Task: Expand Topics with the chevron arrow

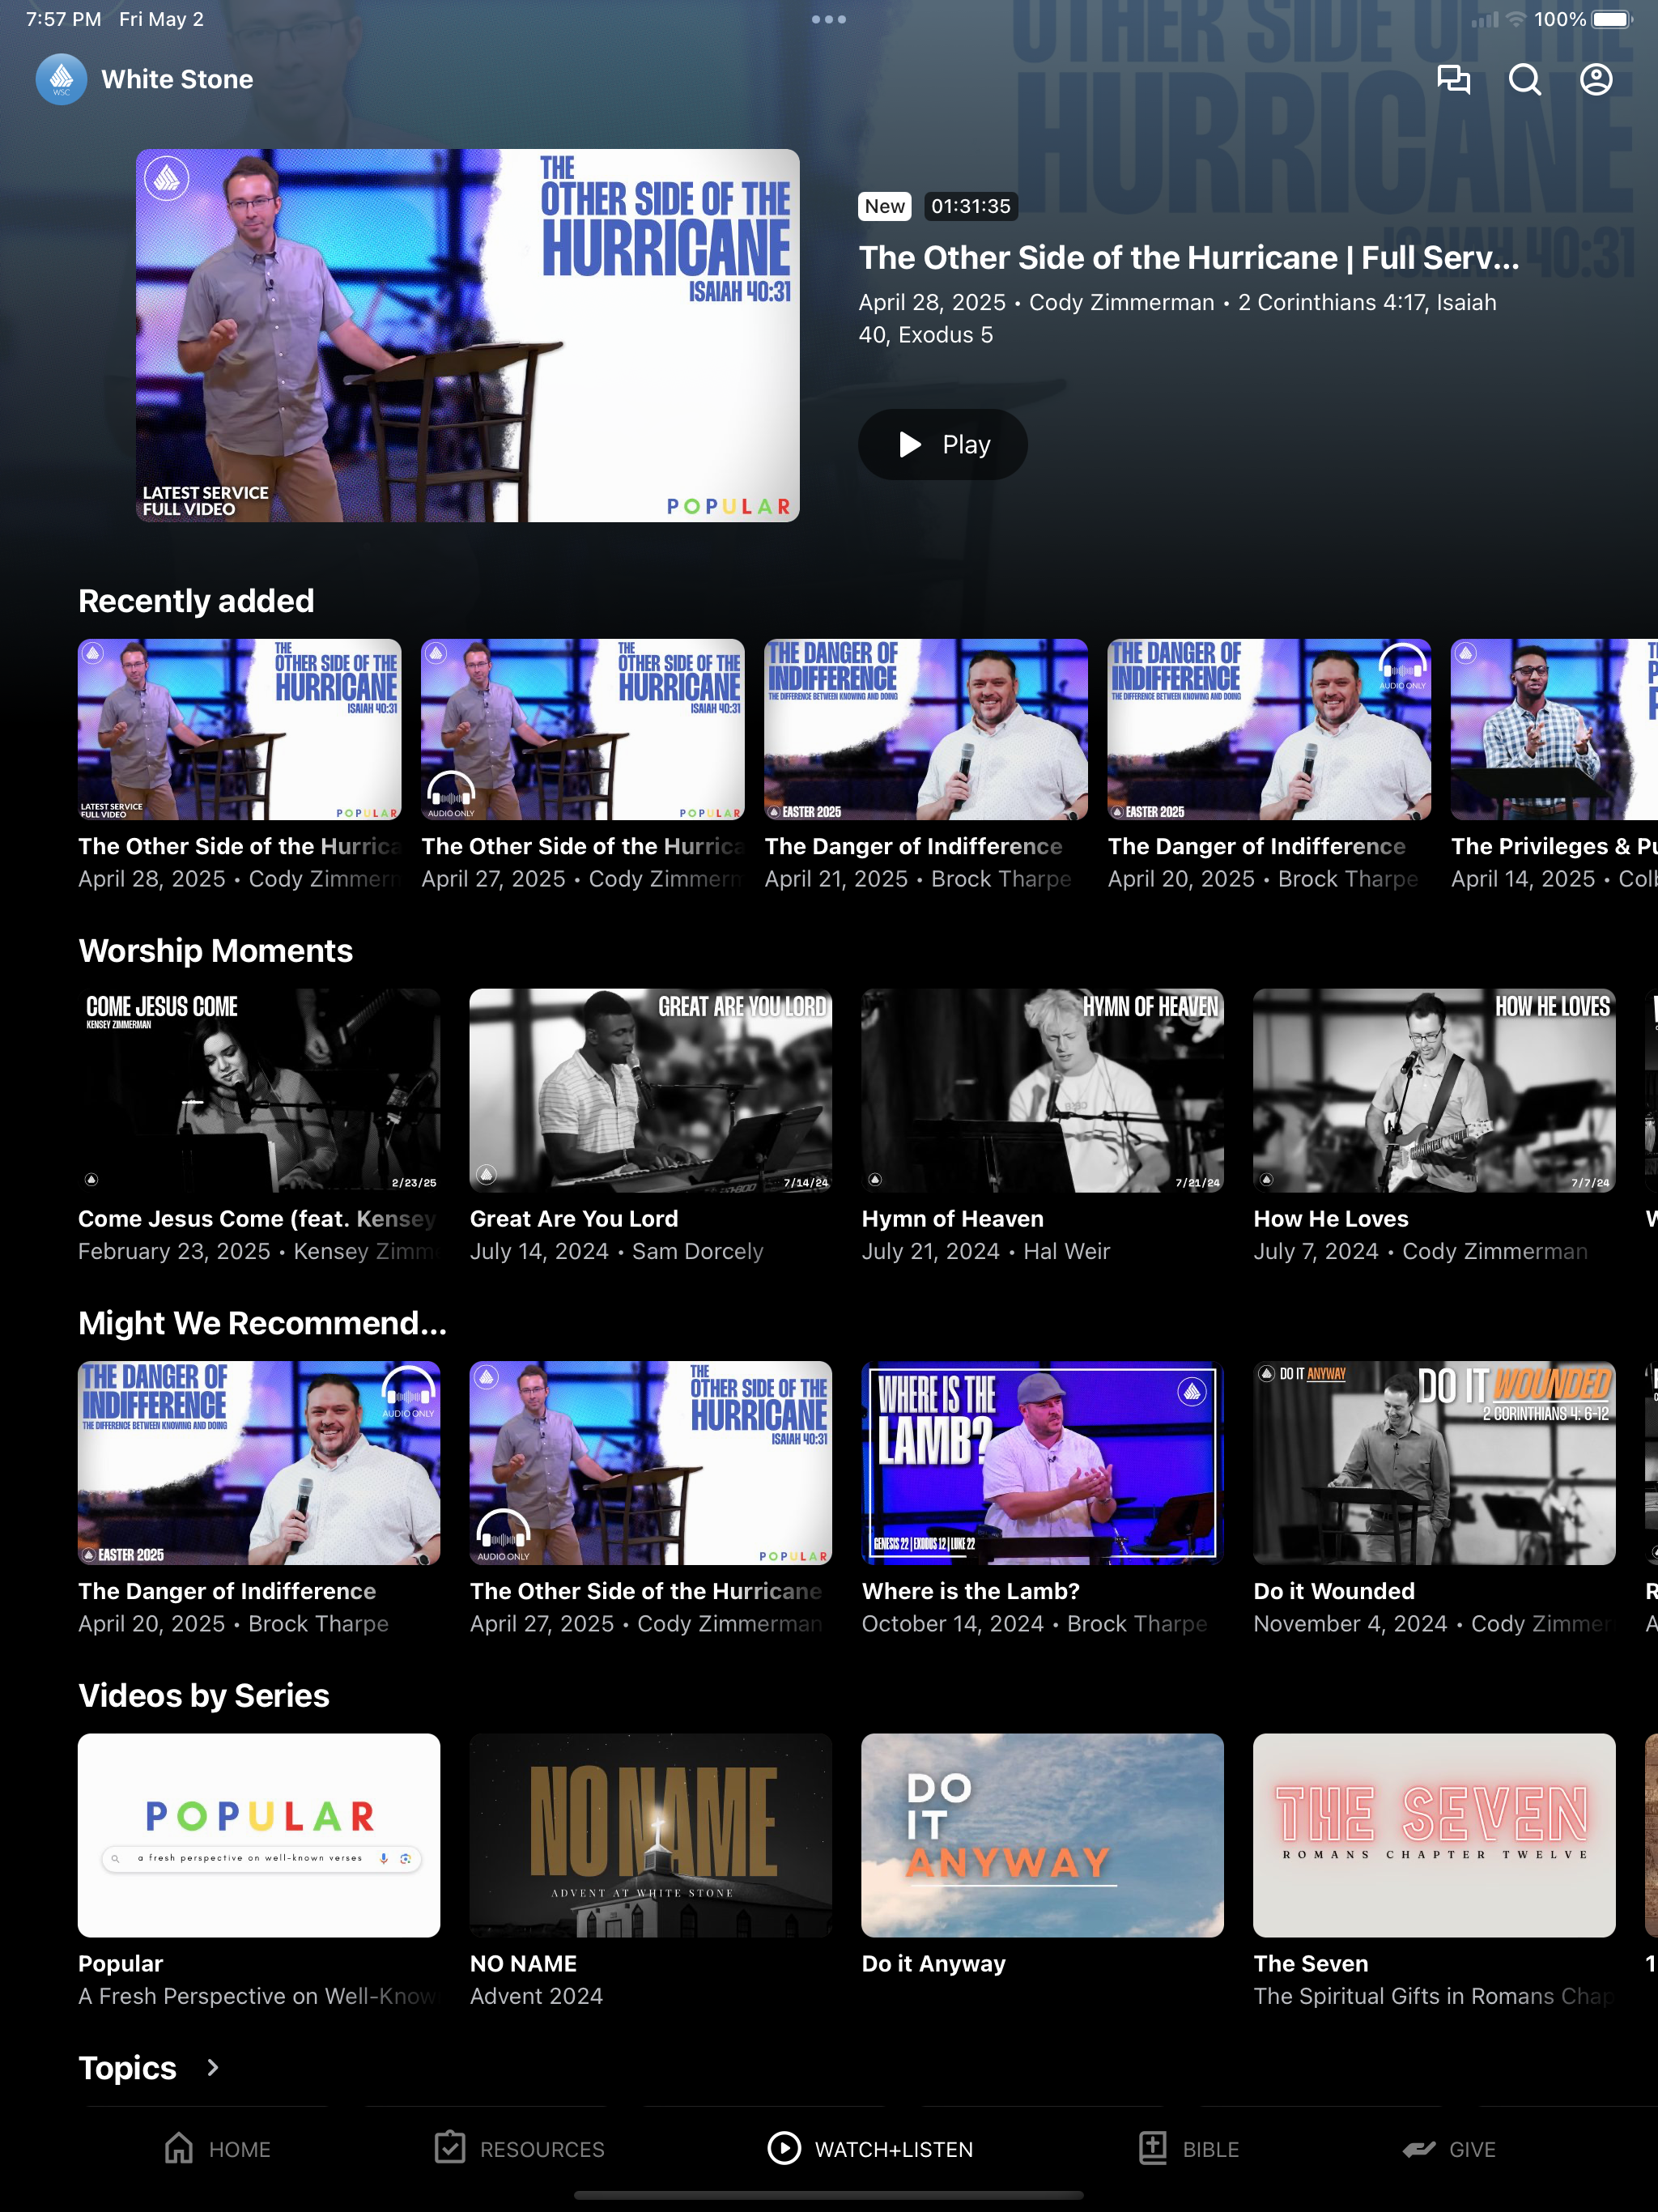Action: pyautogui.click(x=212, y=2068)
